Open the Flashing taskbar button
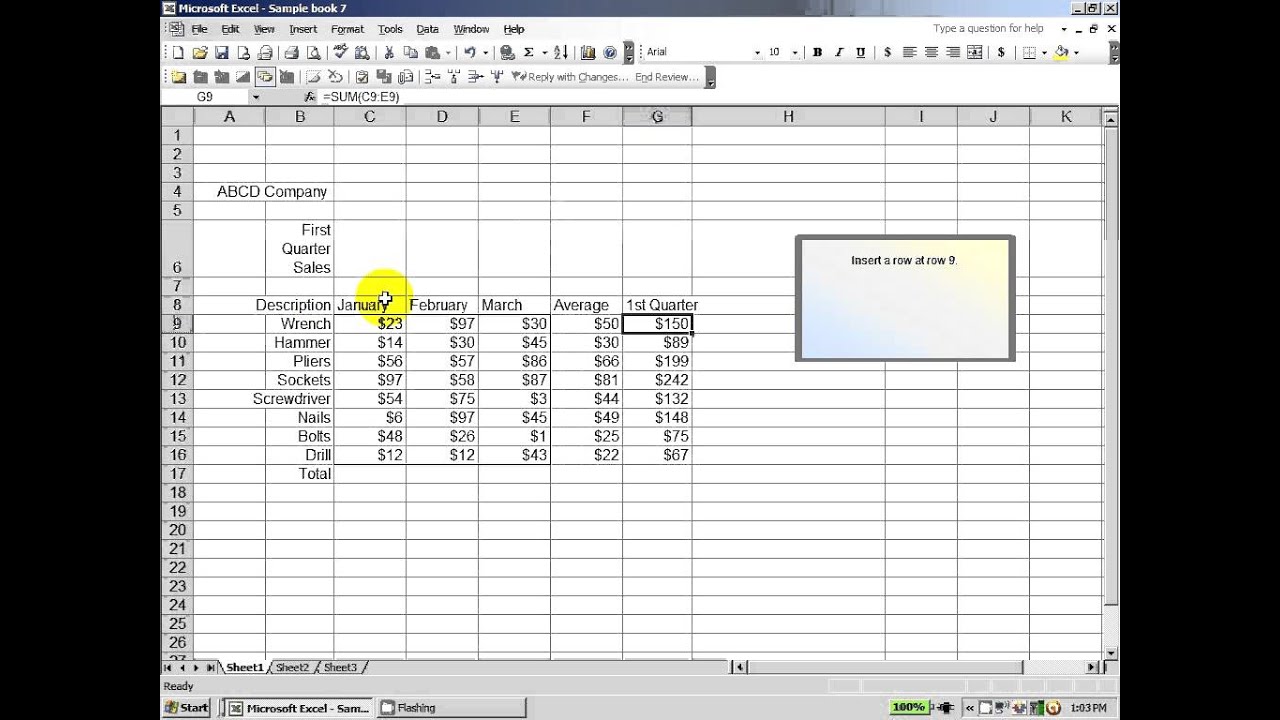This screenshot has height=720, width=1280. (452, 707)
